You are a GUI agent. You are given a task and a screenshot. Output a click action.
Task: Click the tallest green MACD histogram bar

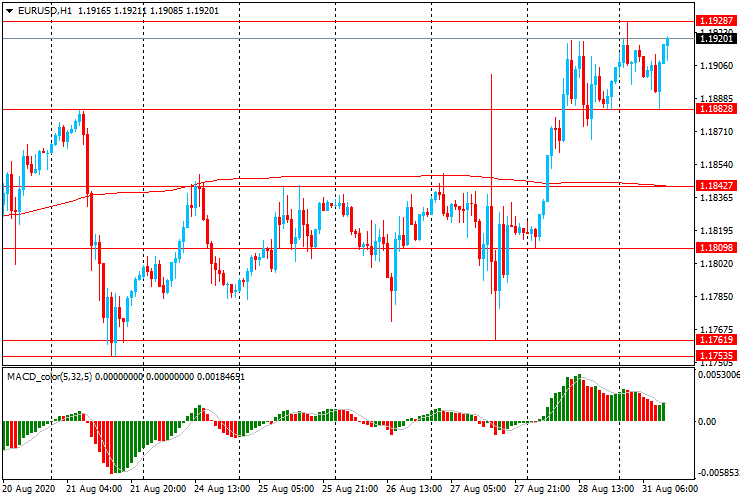tap(577, 400)
